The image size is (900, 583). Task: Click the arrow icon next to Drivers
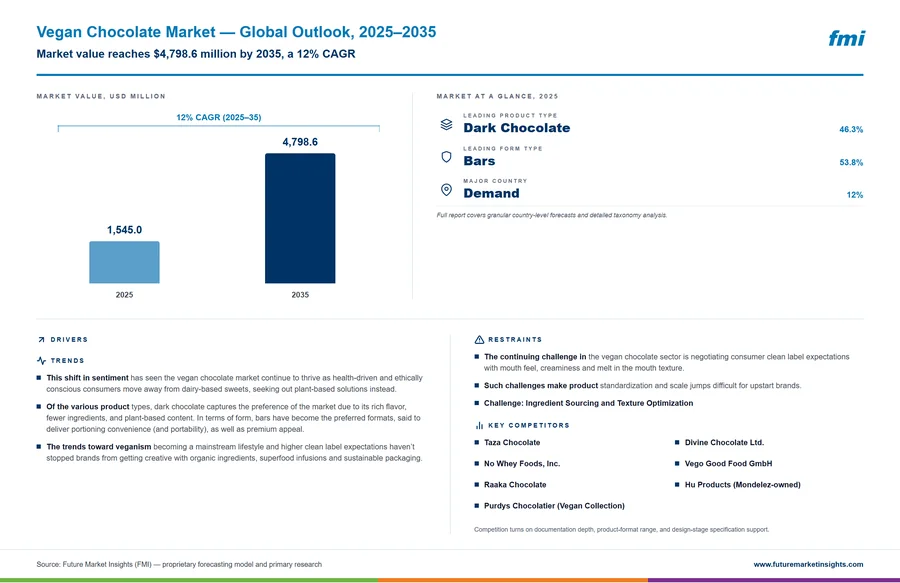(x=41, y=340)
